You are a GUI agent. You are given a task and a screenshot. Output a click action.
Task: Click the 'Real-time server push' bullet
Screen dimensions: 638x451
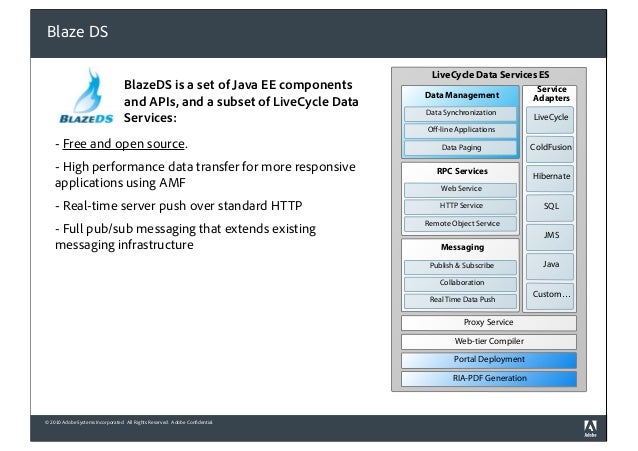point(179,206)
